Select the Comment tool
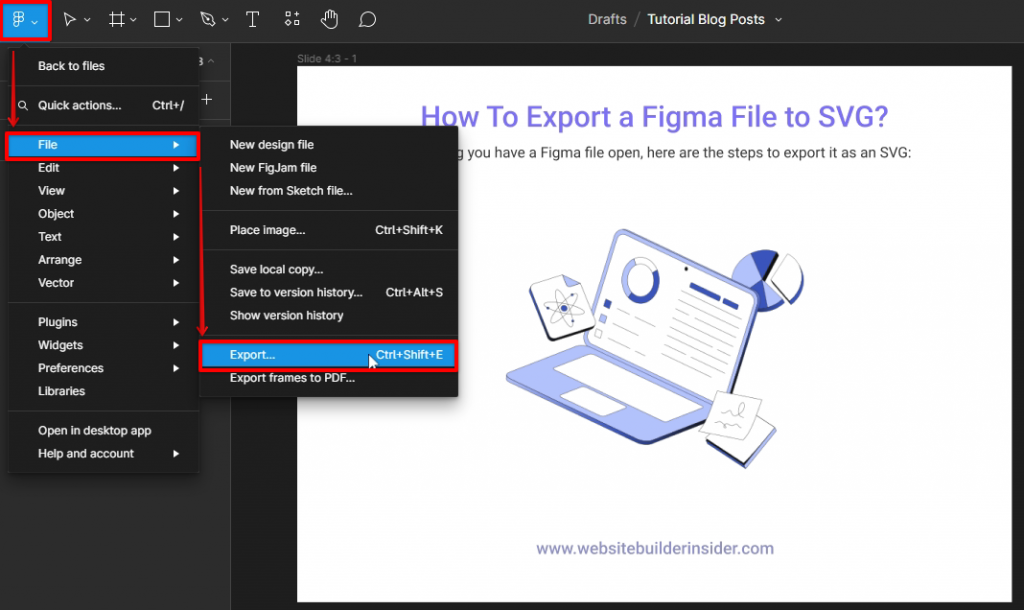The image size is (1024, 610). (367, 20)
